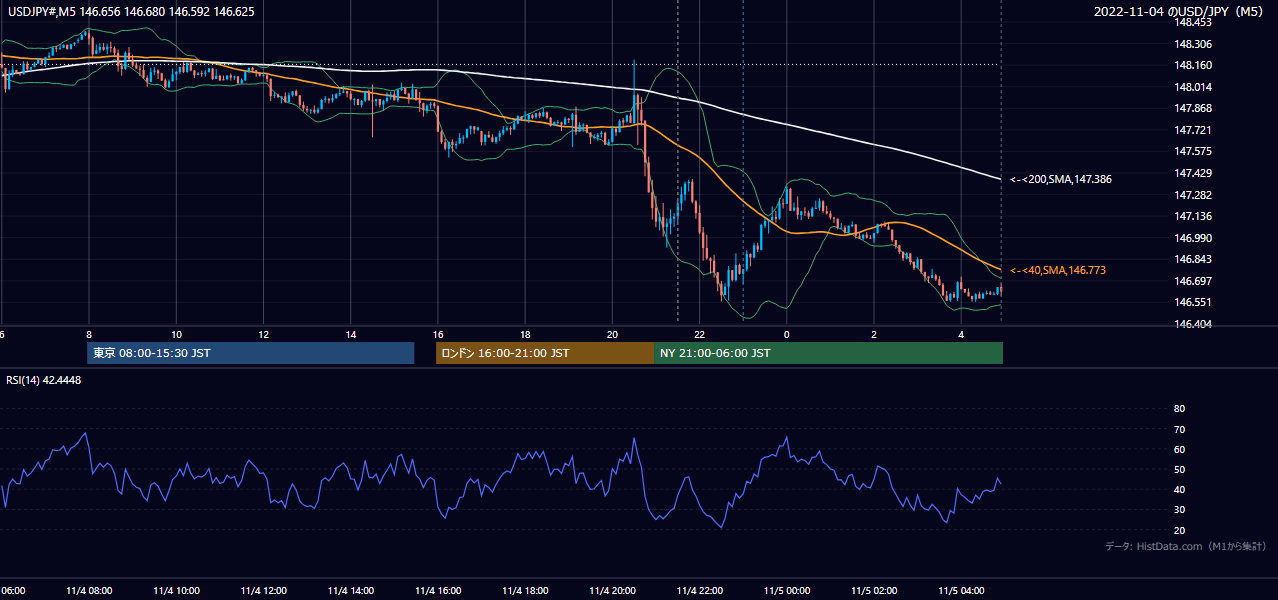The image size is (1278, 600).
Task: Click hour tick 8 under price chart
Action: pos(89,334)
